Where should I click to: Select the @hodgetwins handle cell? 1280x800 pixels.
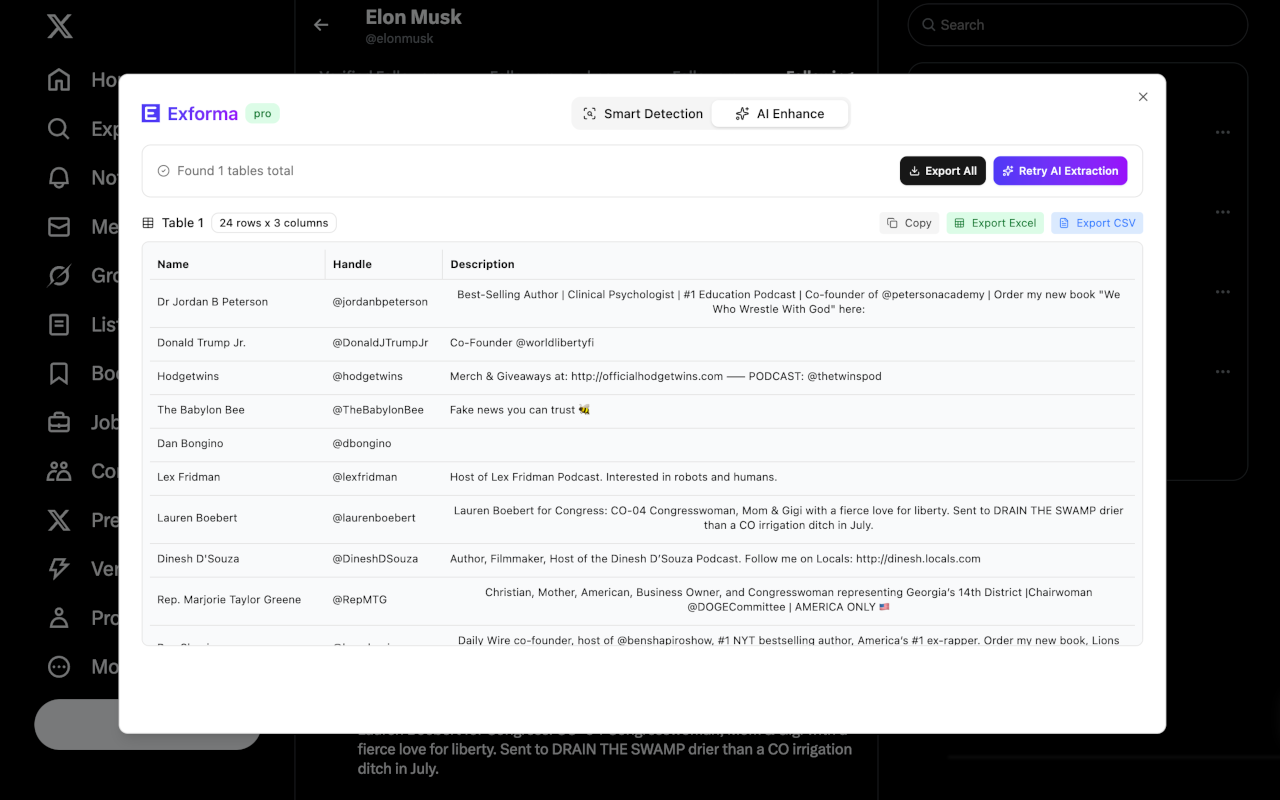(384, 377)
